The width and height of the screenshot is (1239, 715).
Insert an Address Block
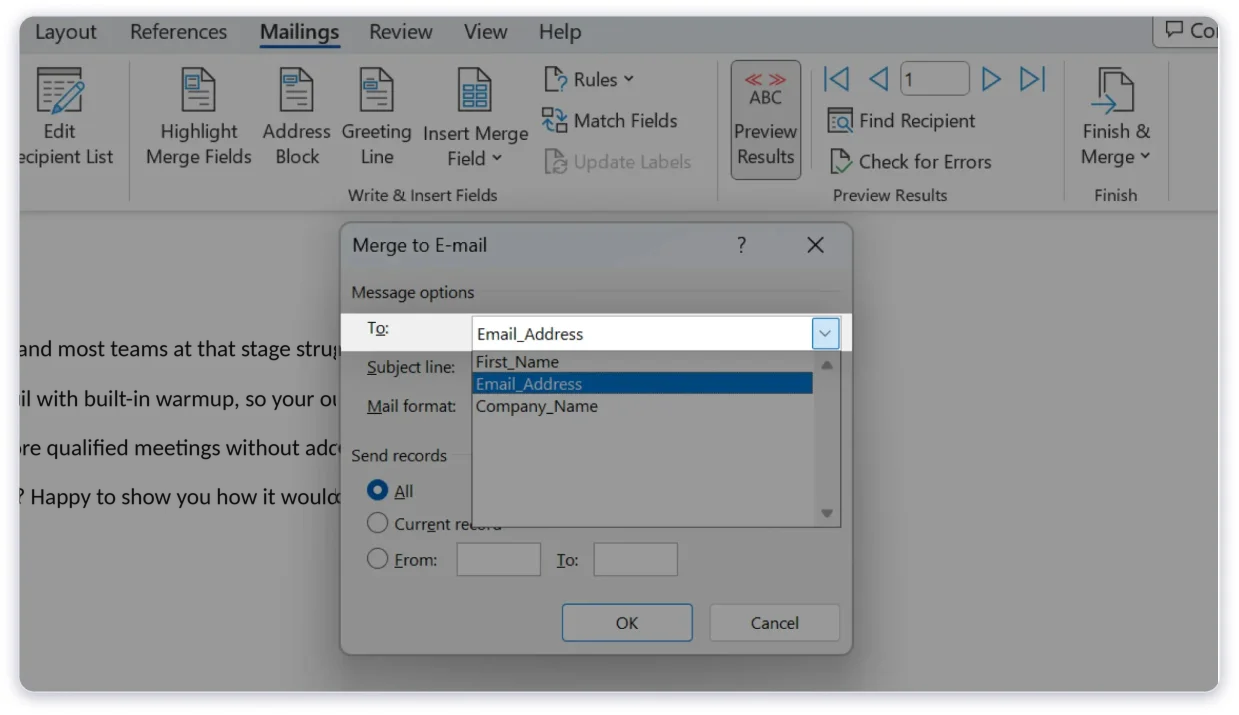click(x=297, y=118)
